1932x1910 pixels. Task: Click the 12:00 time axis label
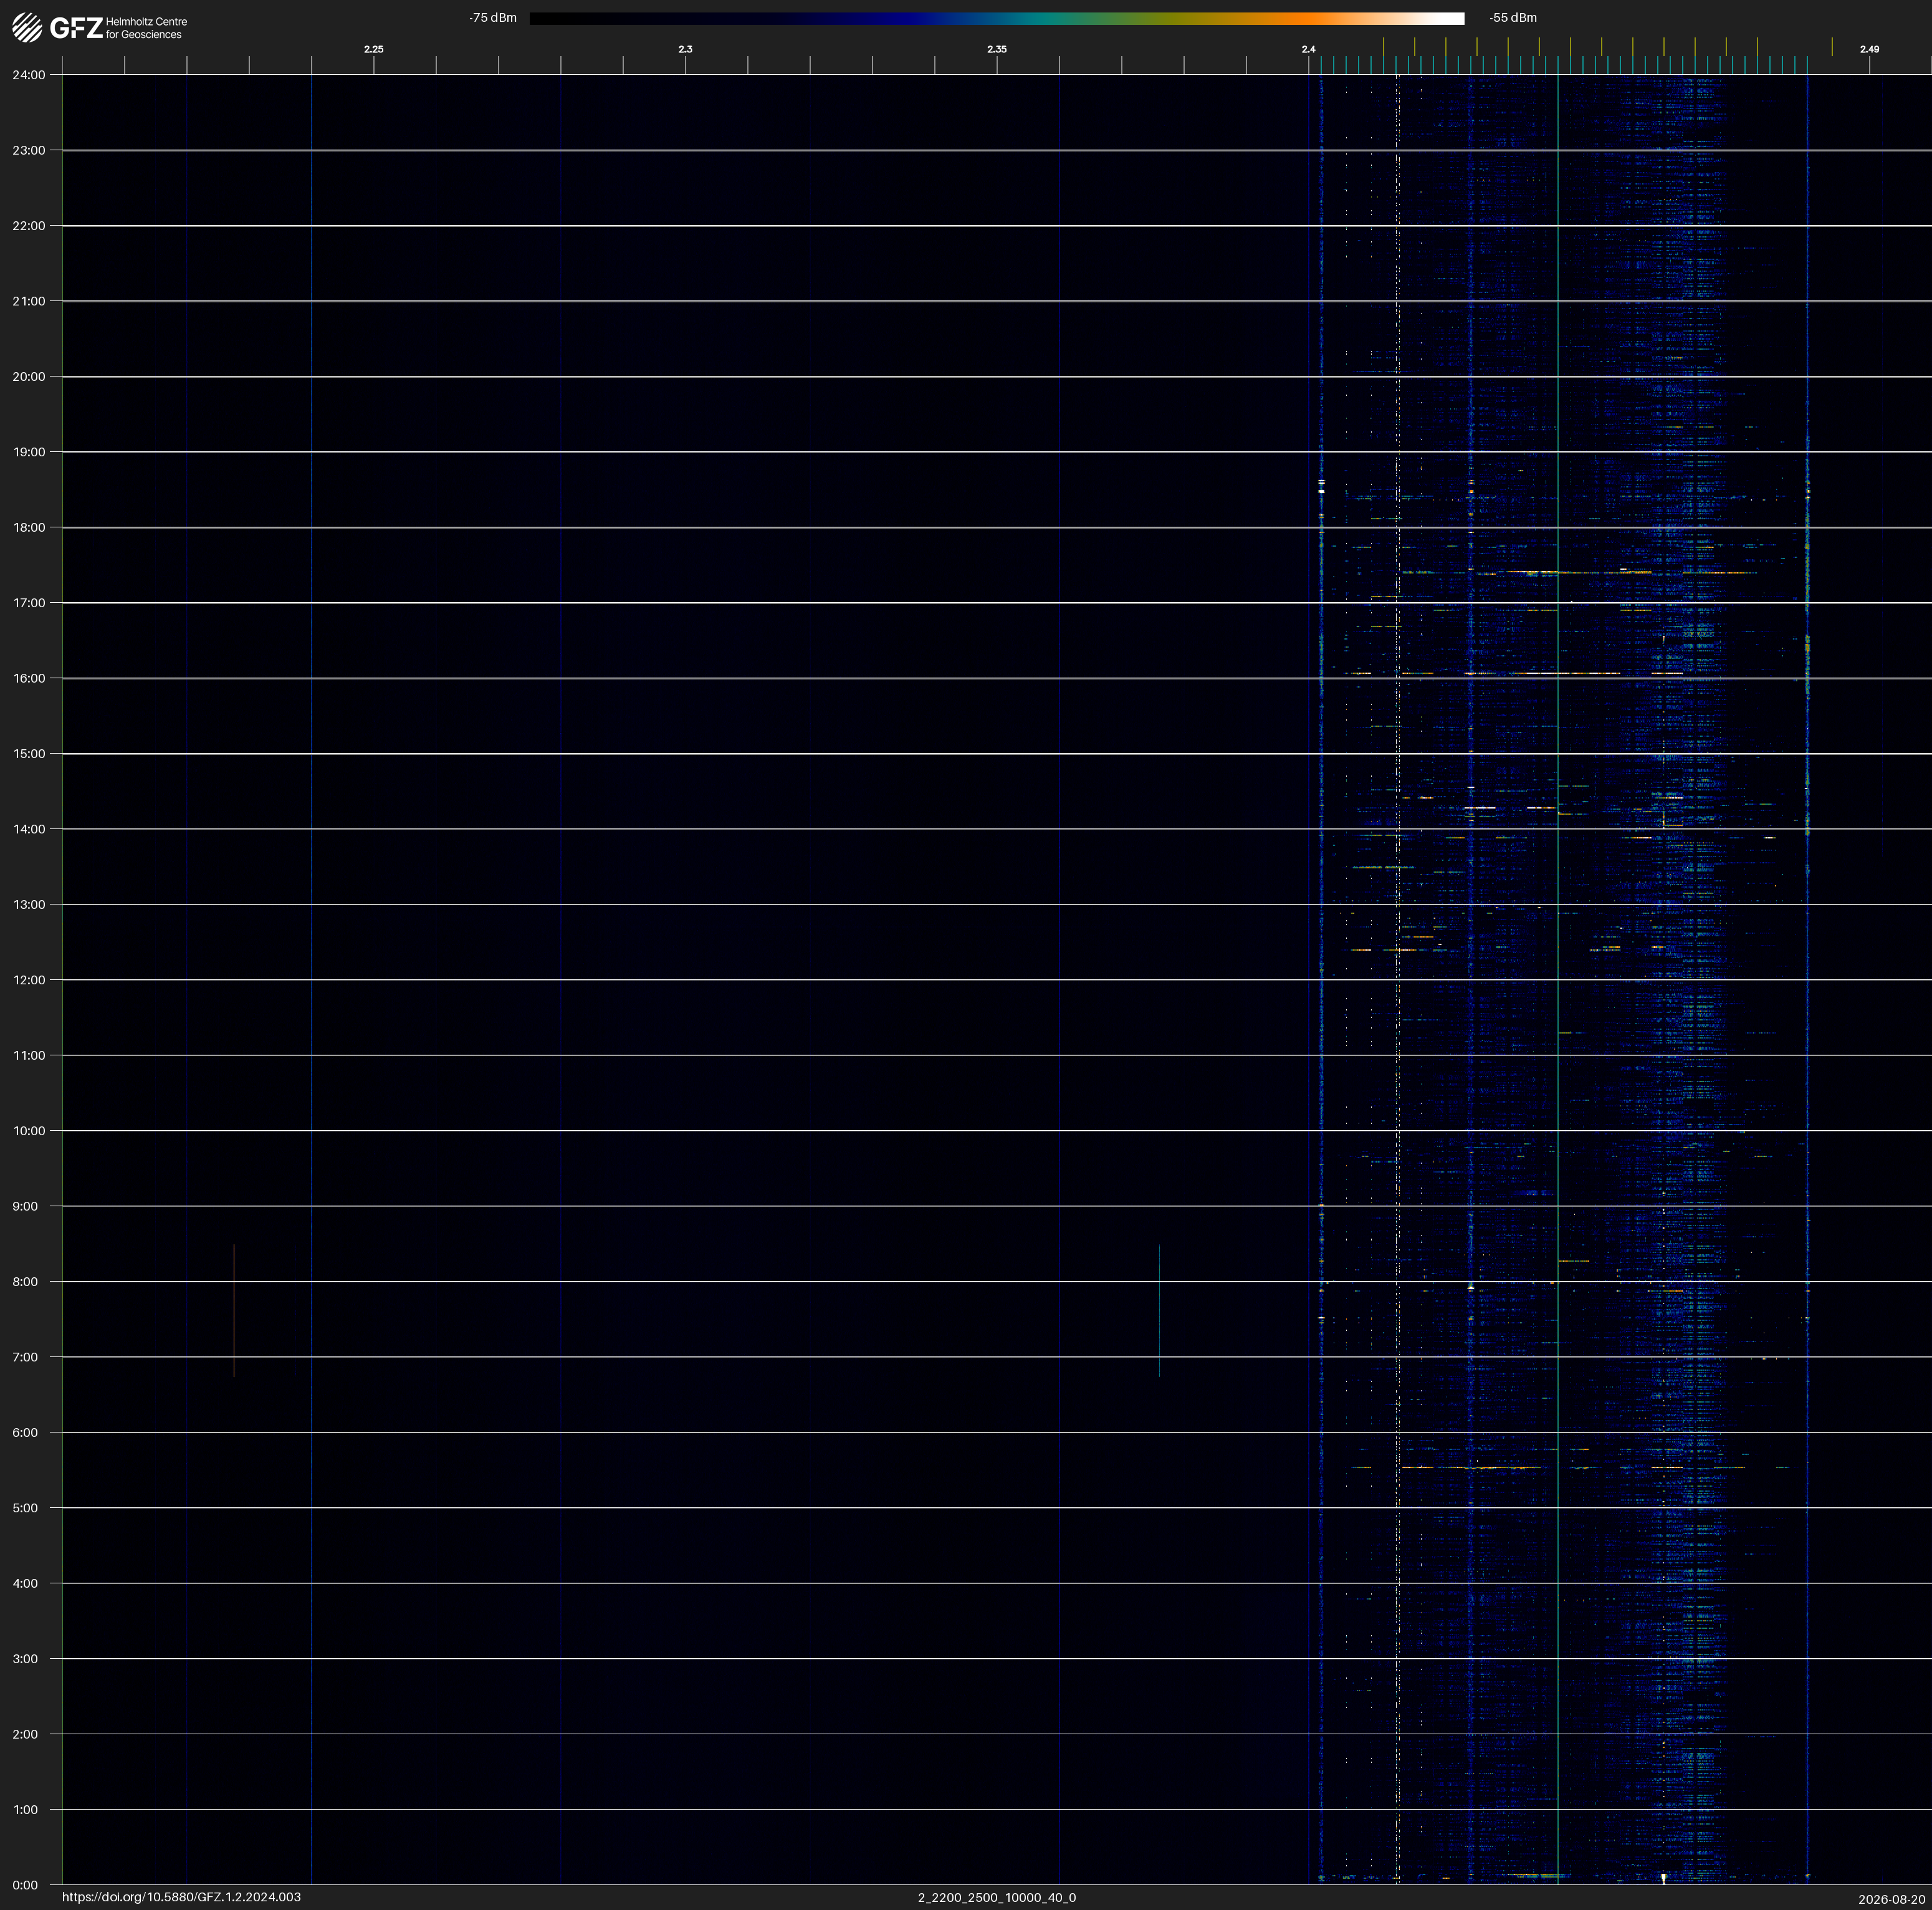(29, 980)
